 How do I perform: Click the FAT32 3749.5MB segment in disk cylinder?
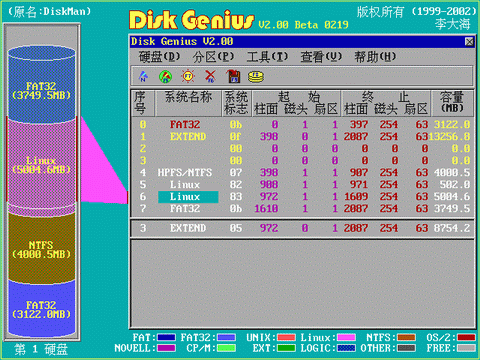41,86
